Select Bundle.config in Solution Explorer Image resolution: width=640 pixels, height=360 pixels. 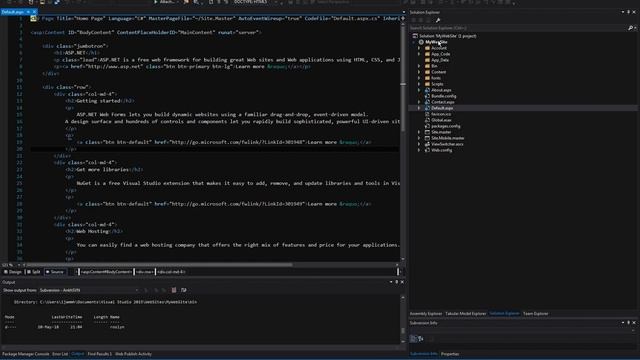(x=443, y=96)
